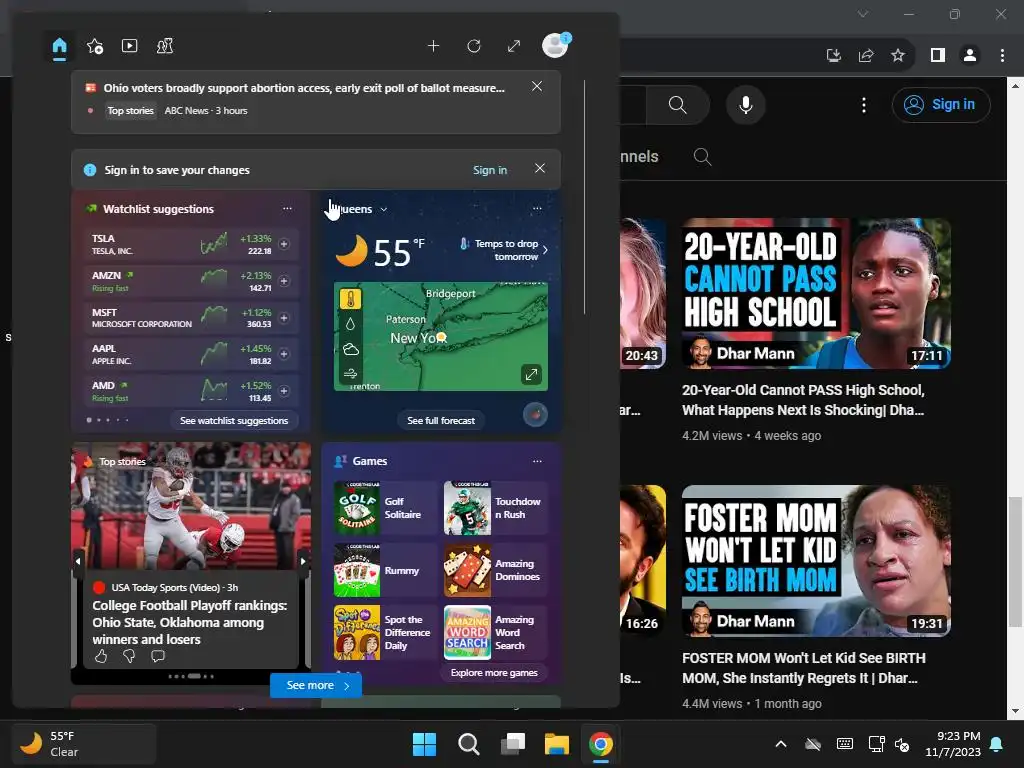Show hidden system tray icons chevron

[x=780, y=744]
